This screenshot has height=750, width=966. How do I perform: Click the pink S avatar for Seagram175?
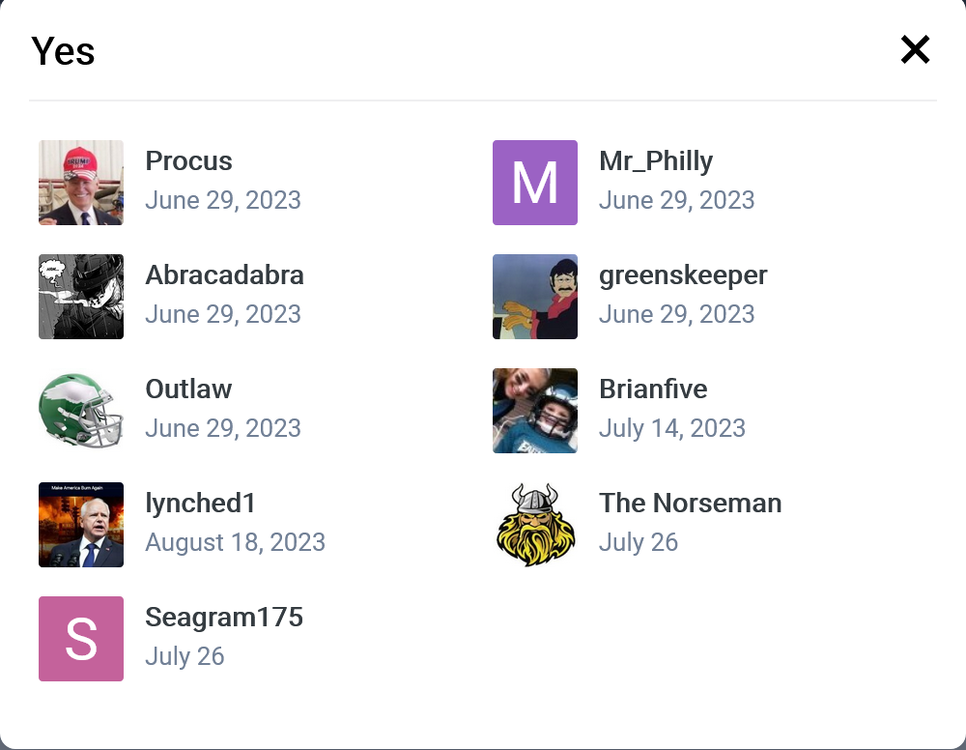[x=81, y=638]
